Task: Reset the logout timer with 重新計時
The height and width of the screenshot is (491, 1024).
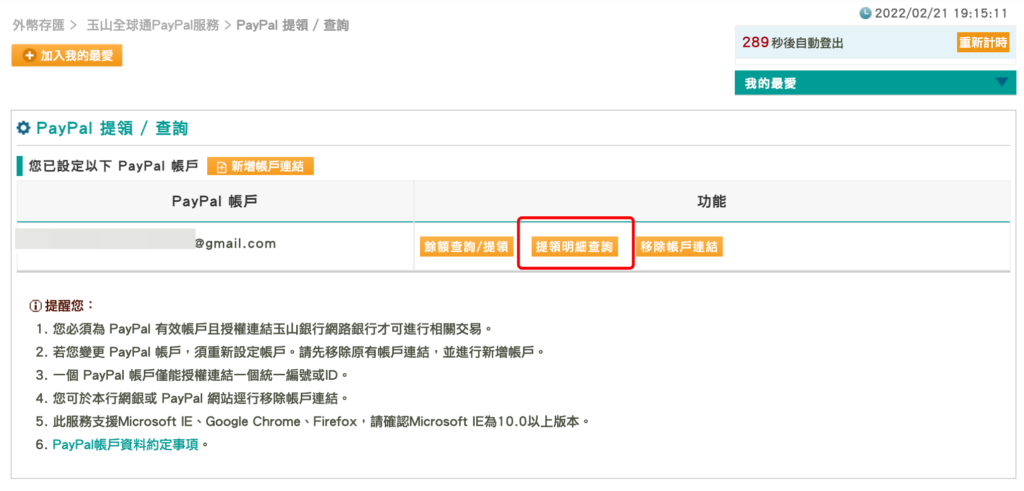Action: 983,43
